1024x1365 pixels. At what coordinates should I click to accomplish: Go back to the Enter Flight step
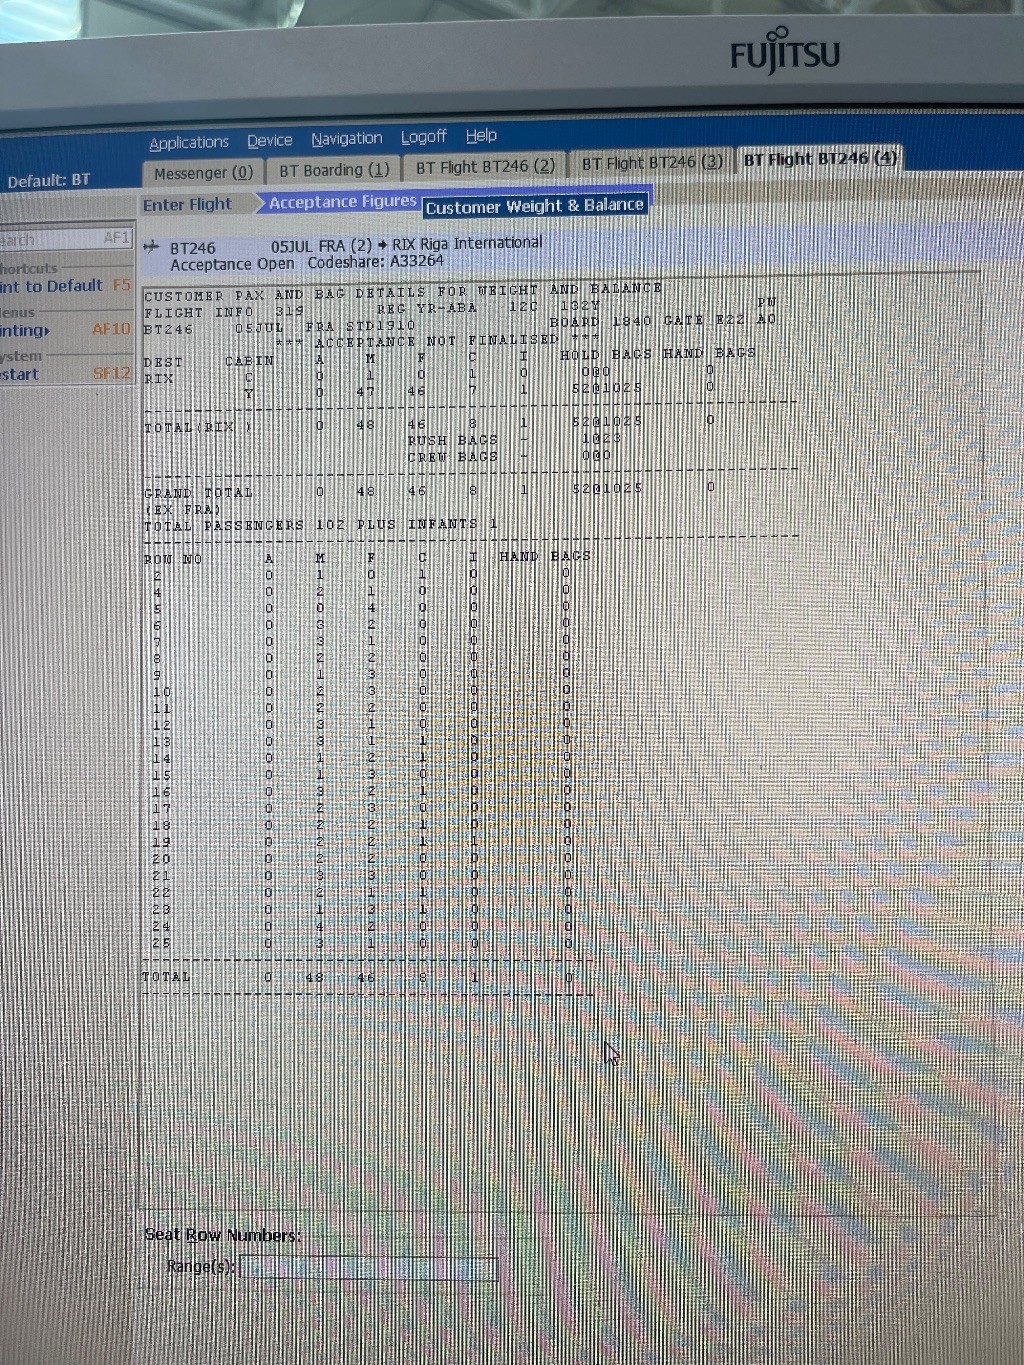click(187, 204)
